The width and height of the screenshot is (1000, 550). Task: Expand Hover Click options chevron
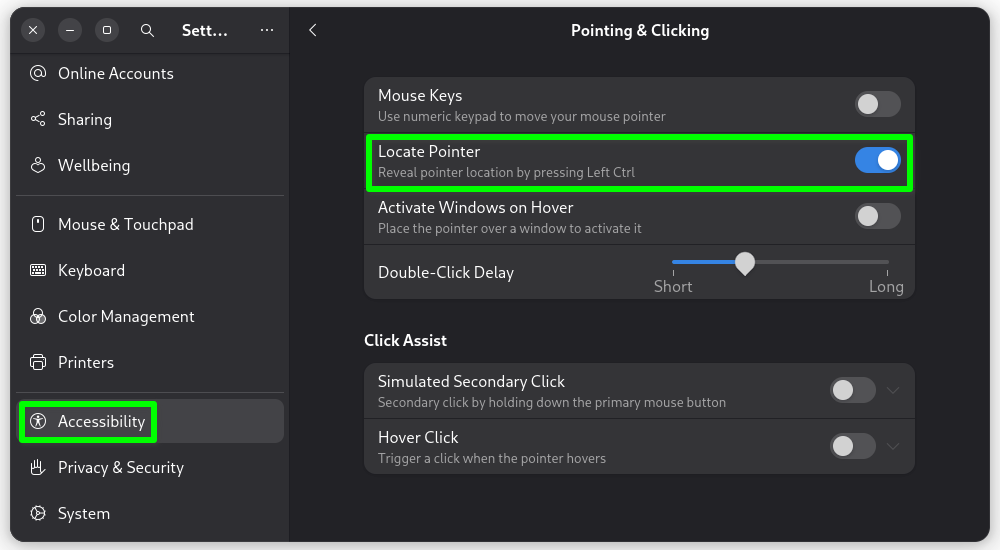click(894, 446)
